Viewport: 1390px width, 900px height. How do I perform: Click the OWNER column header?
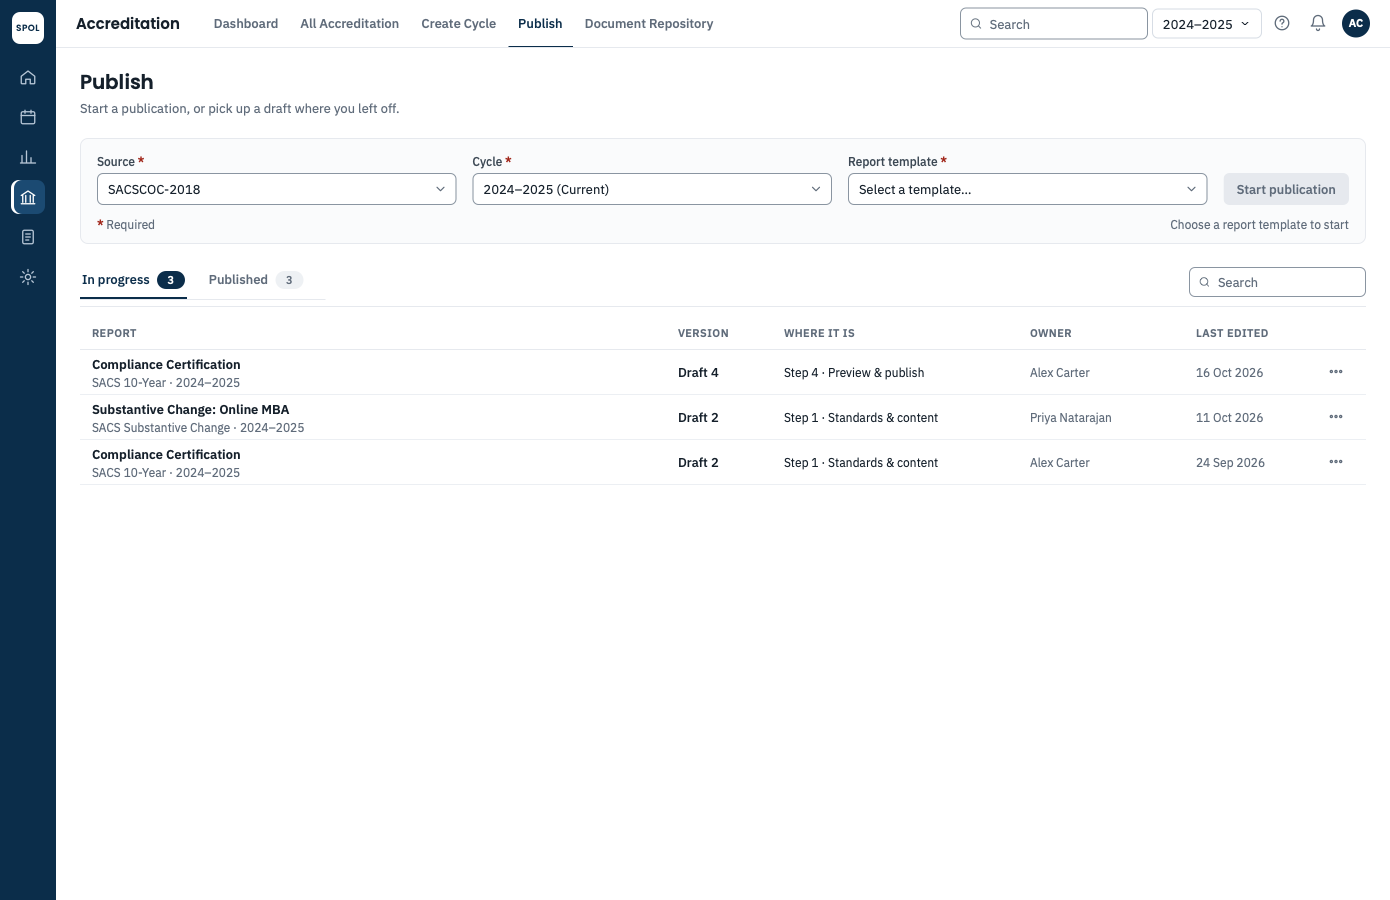[1051, 333]
